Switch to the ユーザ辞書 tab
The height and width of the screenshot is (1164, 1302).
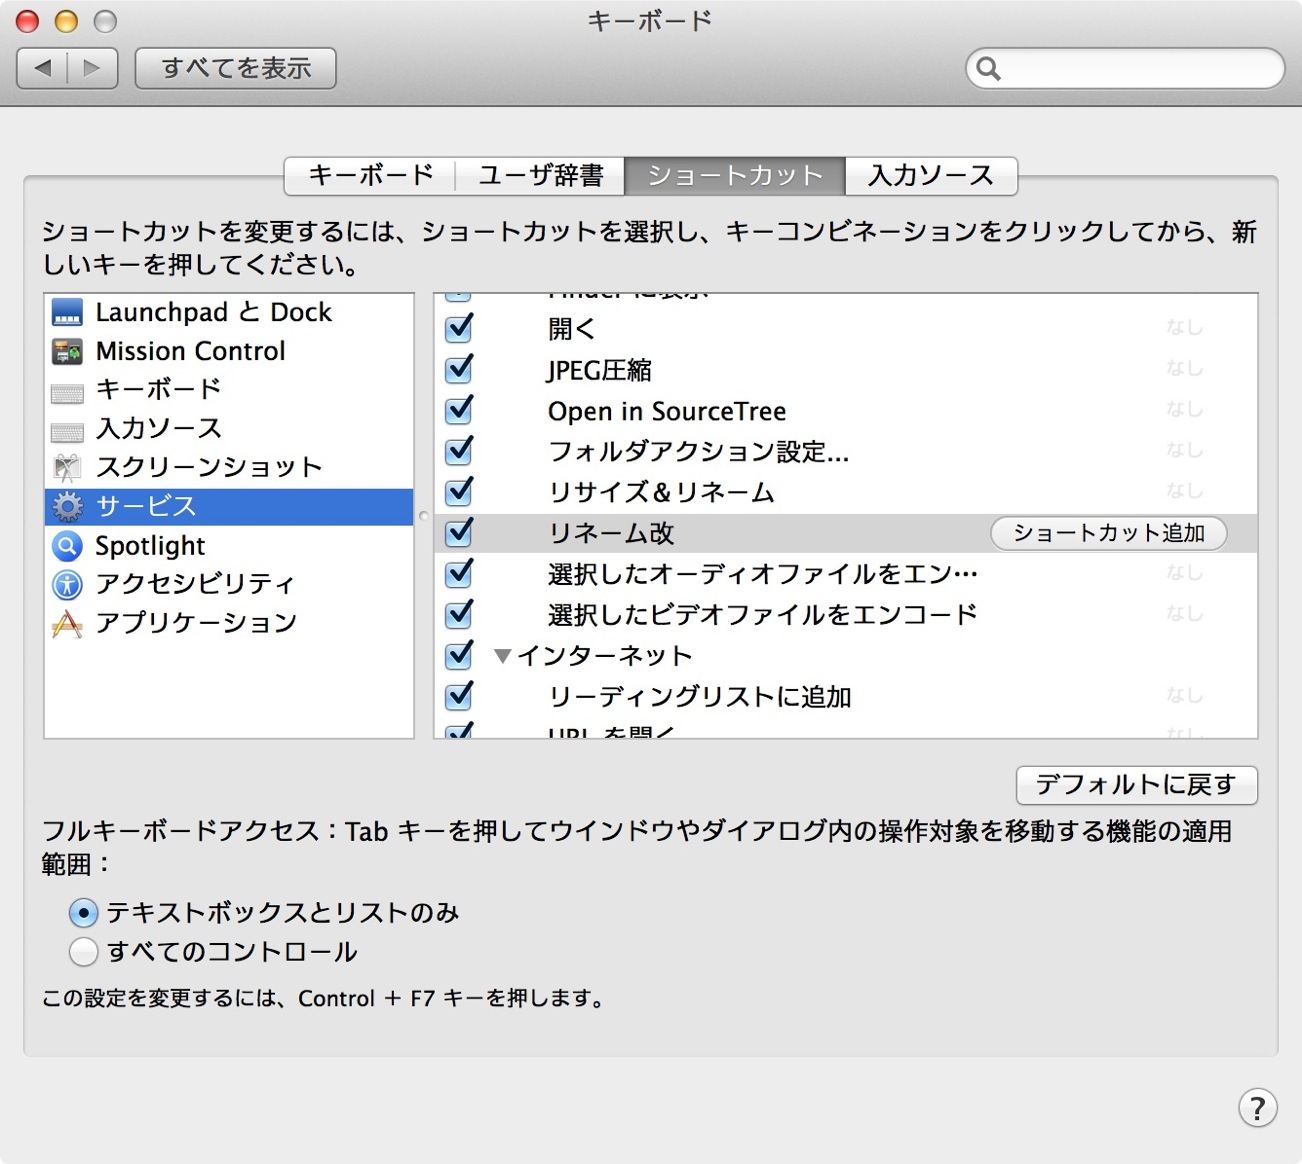(x=540, y=175)
